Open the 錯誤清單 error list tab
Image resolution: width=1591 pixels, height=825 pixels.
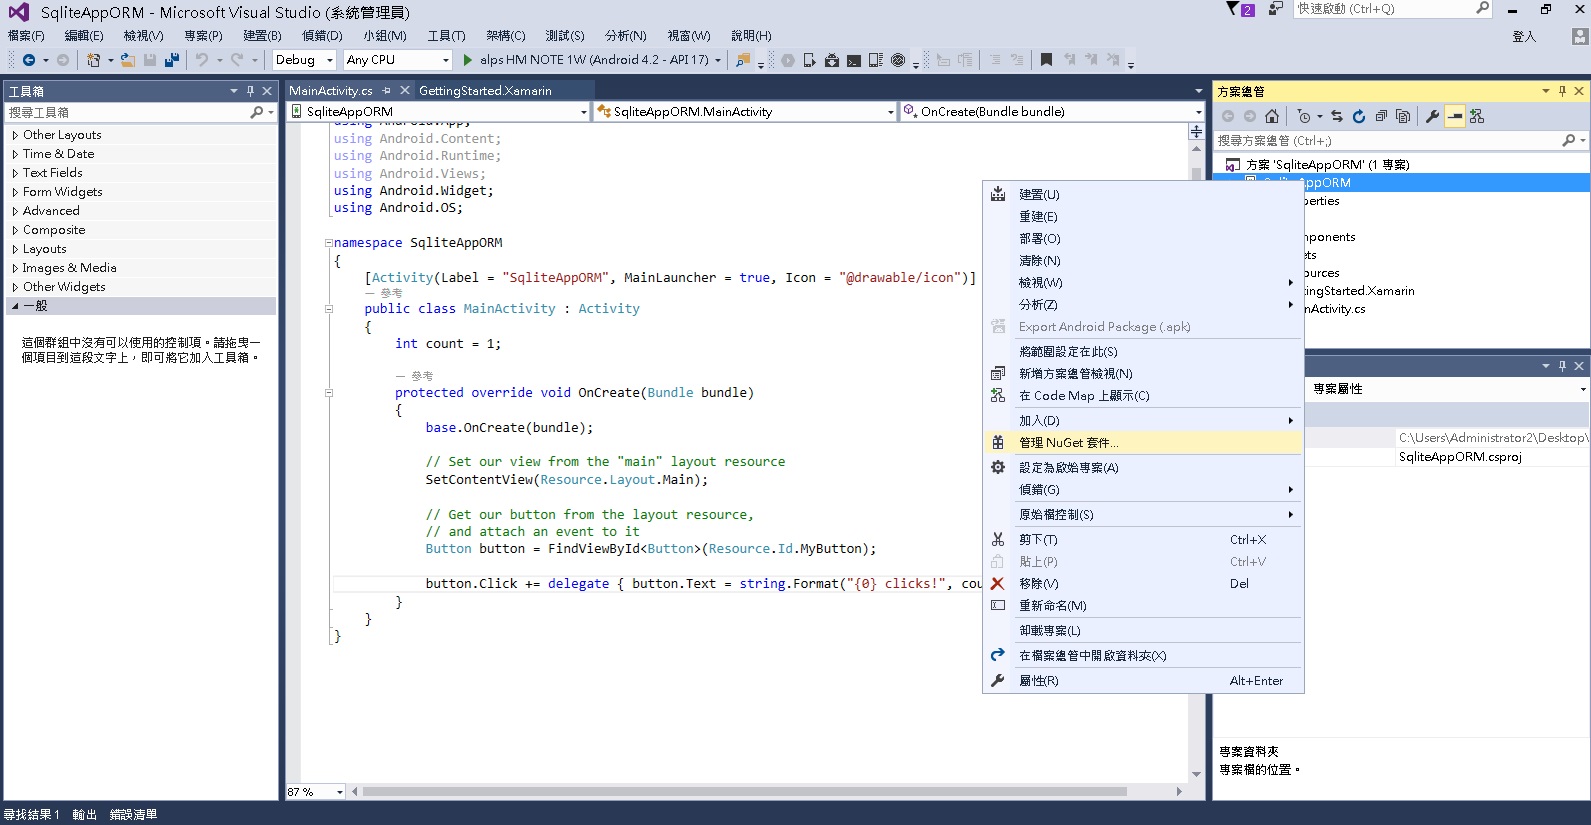point(133,815)
